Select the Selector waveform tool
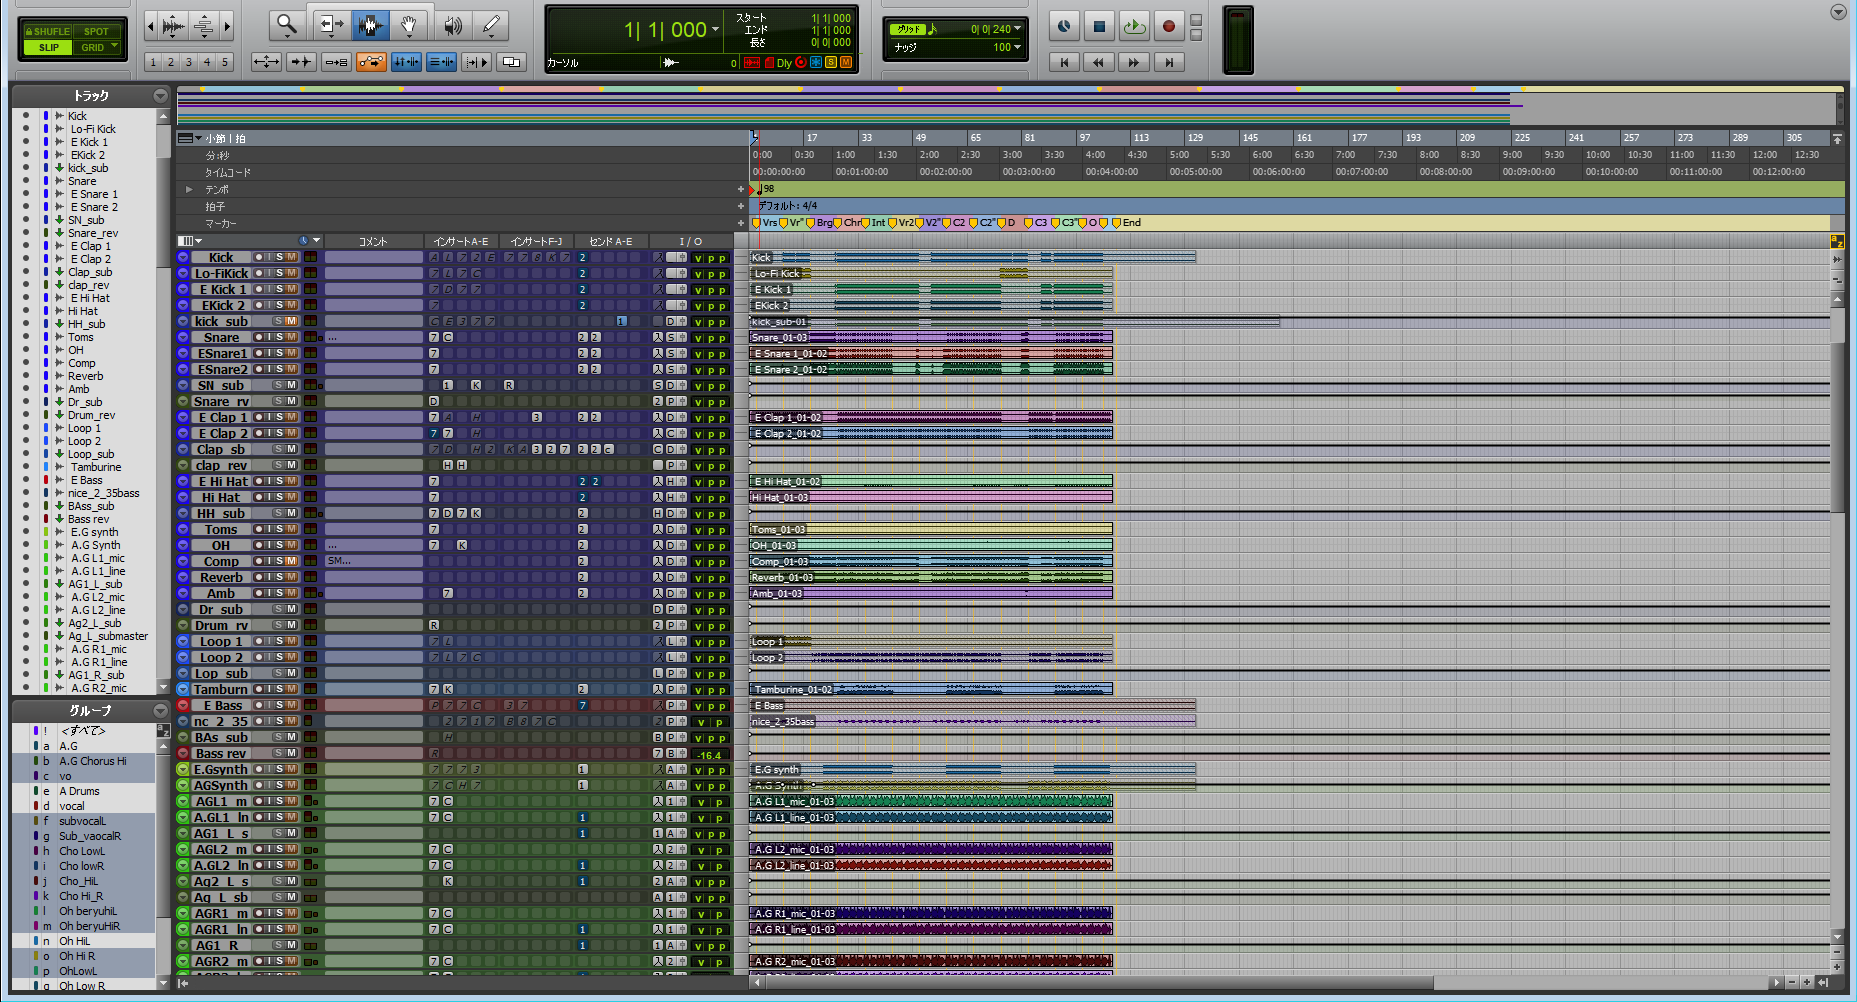This screenshot has height=1002, width=1857. pyautogui.click(x=369, y=25)
